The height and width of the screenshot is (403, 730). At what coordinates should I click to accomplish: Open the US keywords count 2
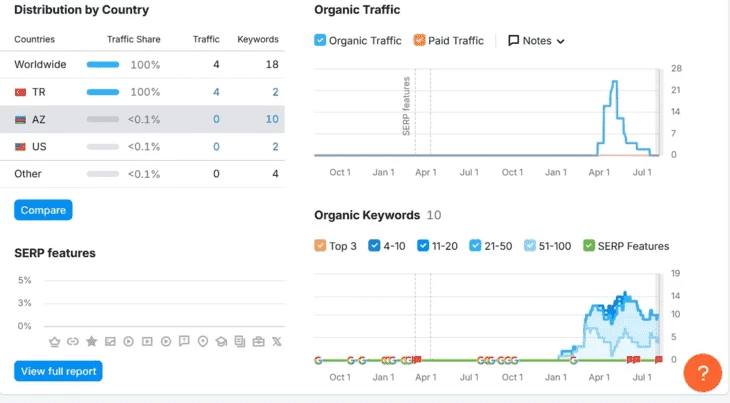pos(275,147)
